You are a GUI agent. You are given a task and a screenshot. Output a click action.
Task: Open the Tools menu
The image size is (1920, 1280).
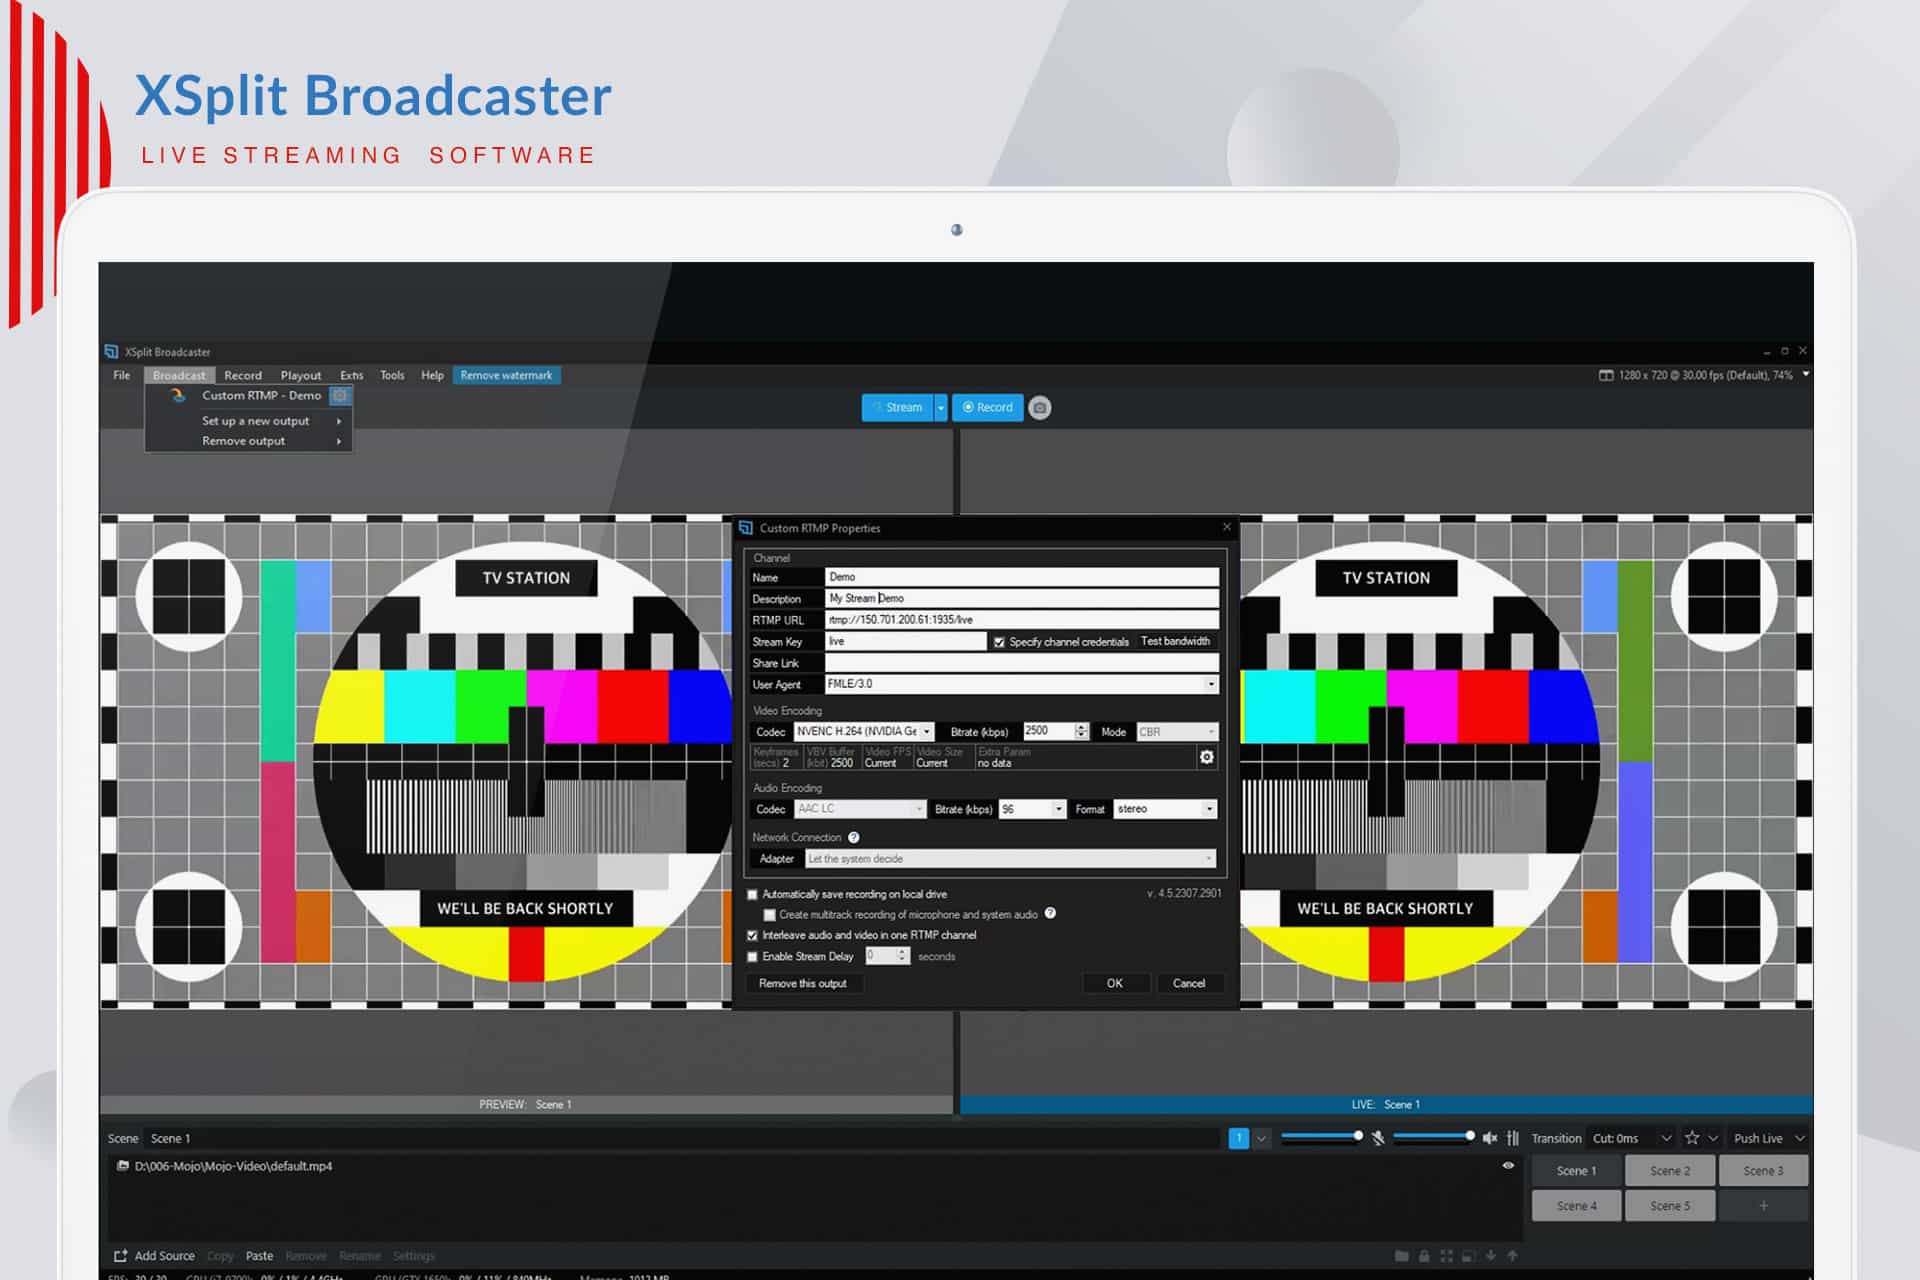click(392, 375)
